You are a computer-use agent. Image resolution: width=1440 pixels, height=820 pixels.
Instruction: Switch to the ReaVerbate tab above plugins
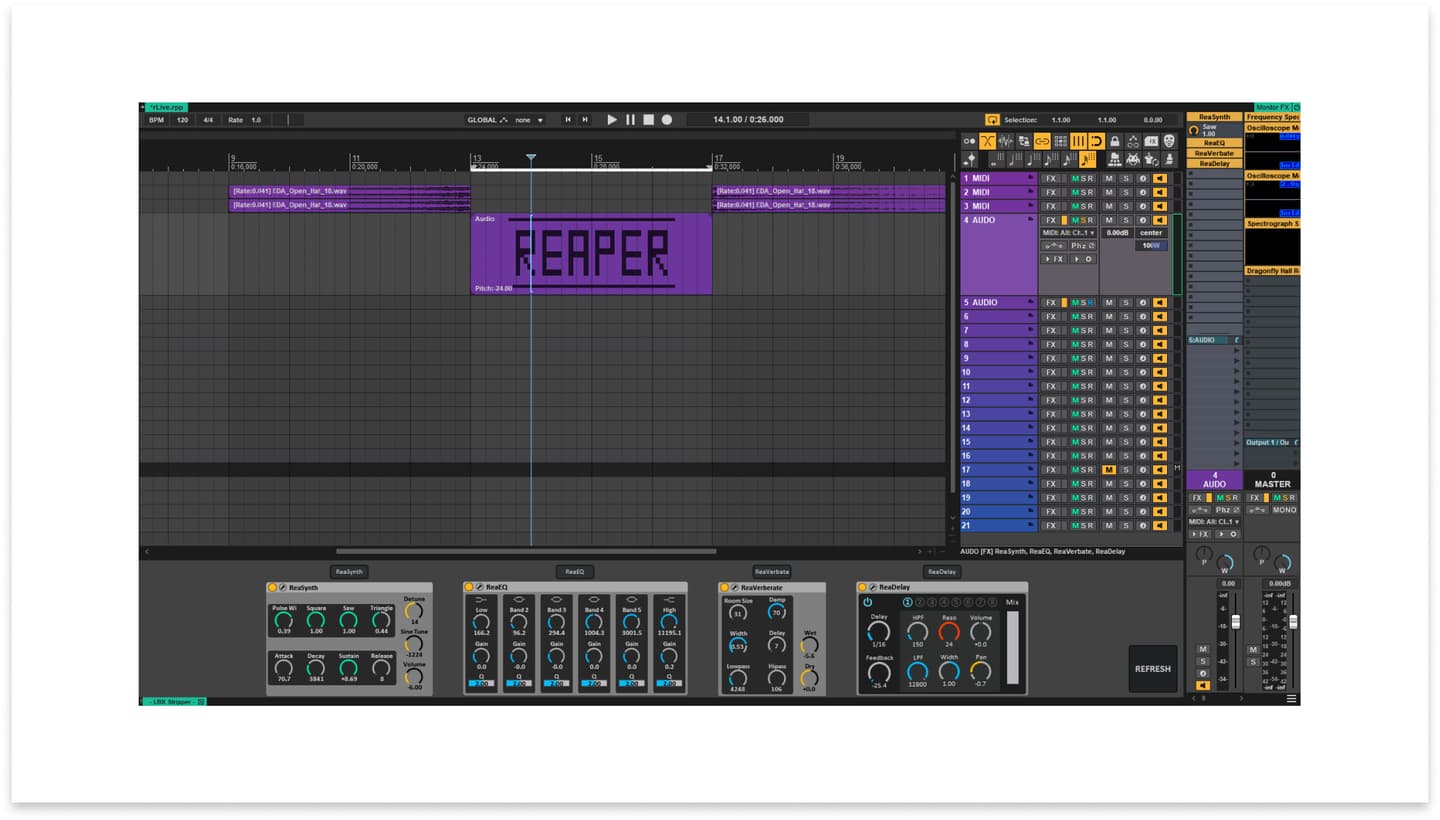770,572
